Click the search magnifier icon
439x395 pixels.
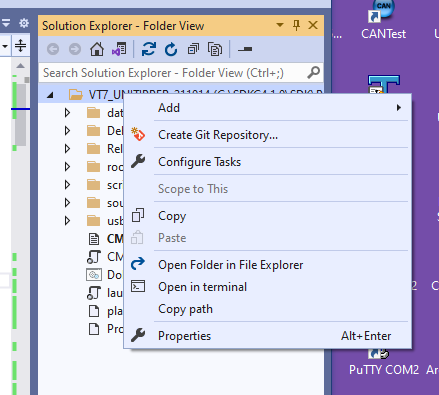tap(313, 73)
